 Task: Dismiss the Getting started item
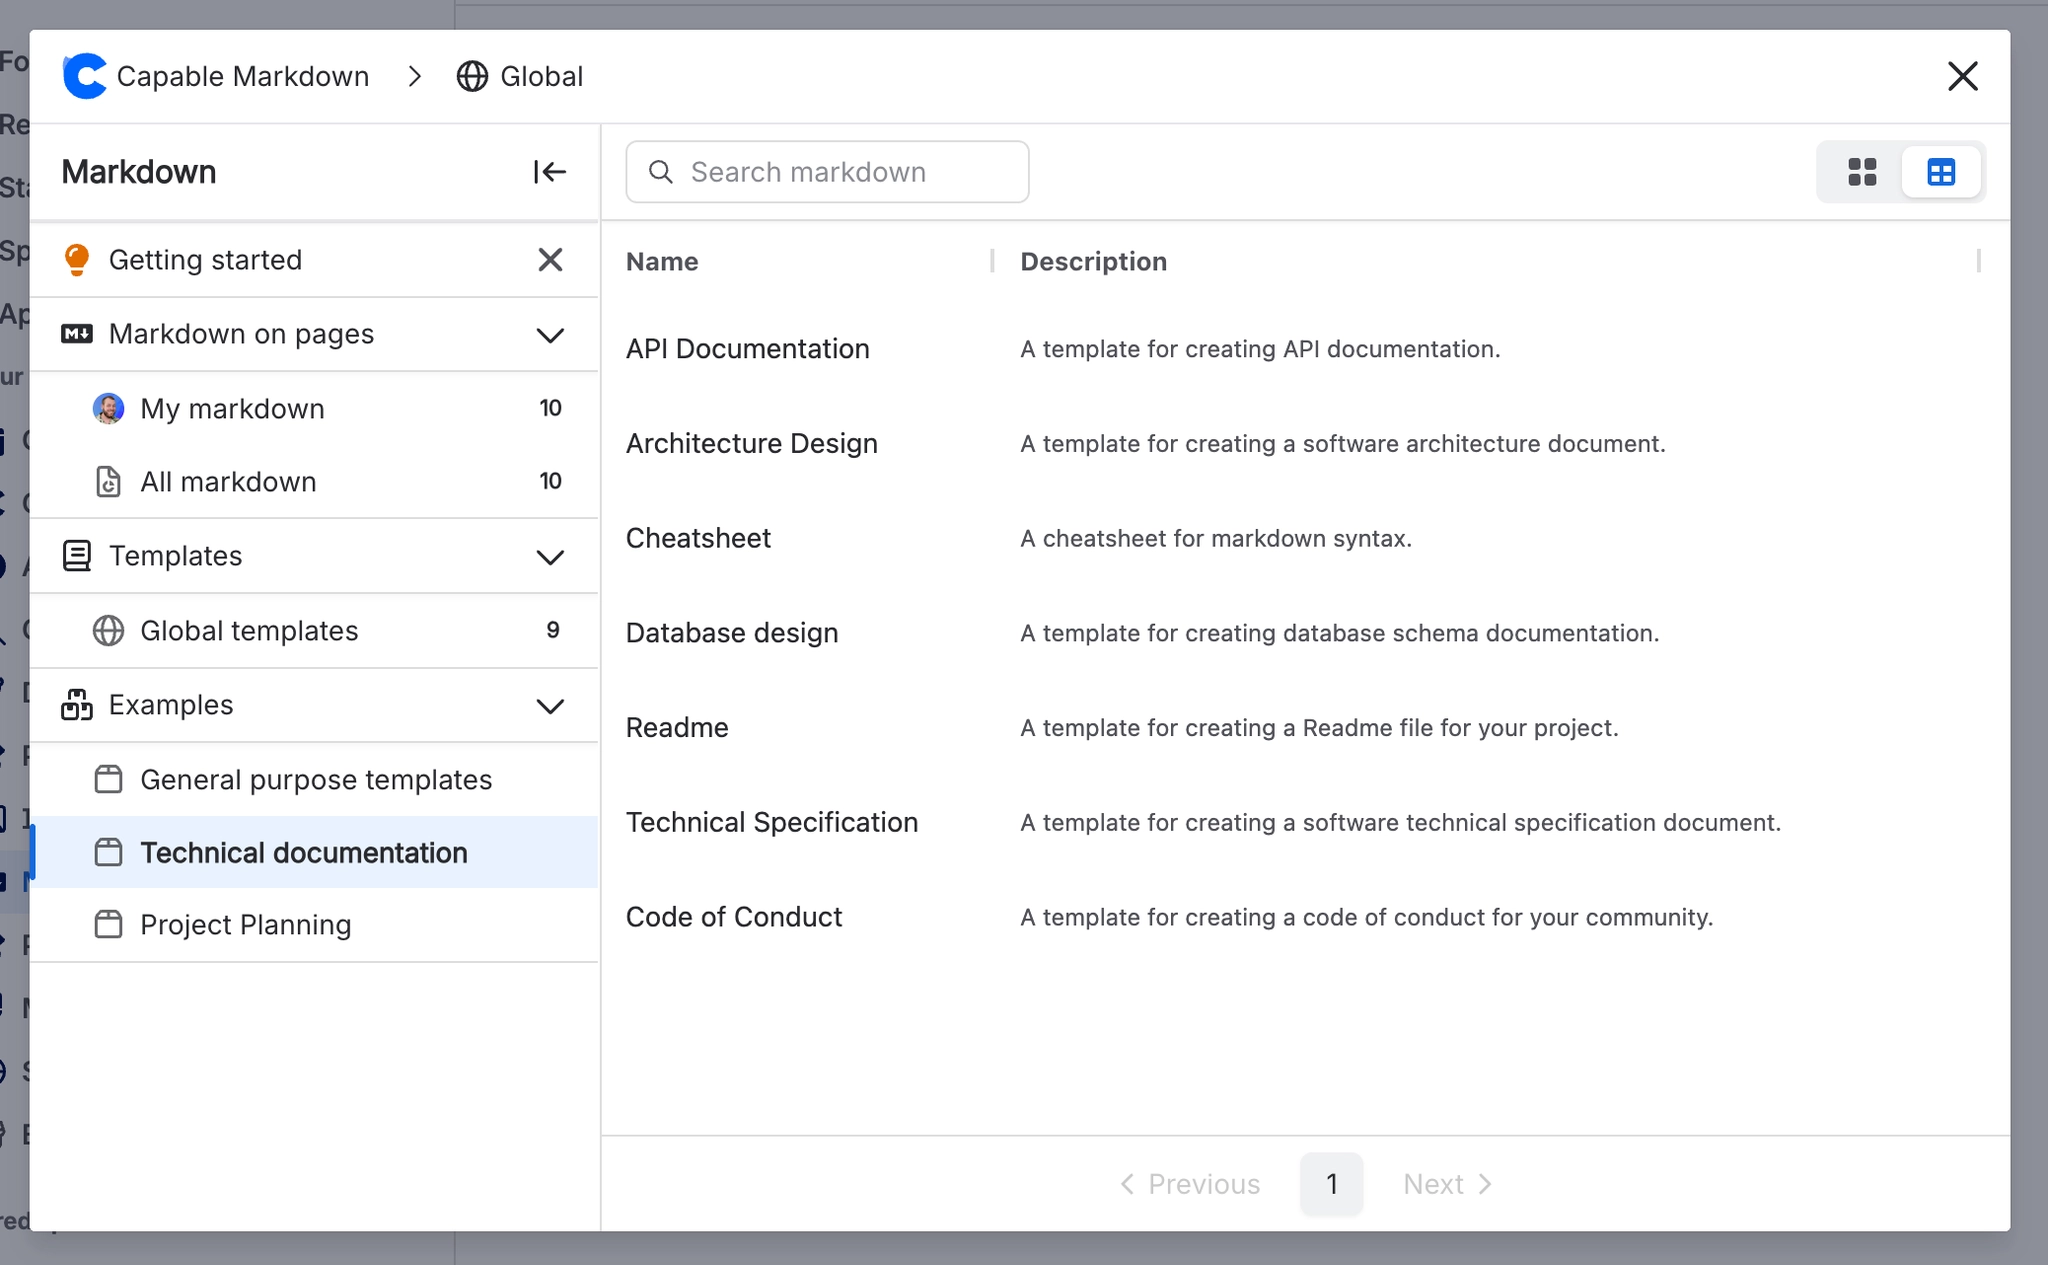click(550, 260)
